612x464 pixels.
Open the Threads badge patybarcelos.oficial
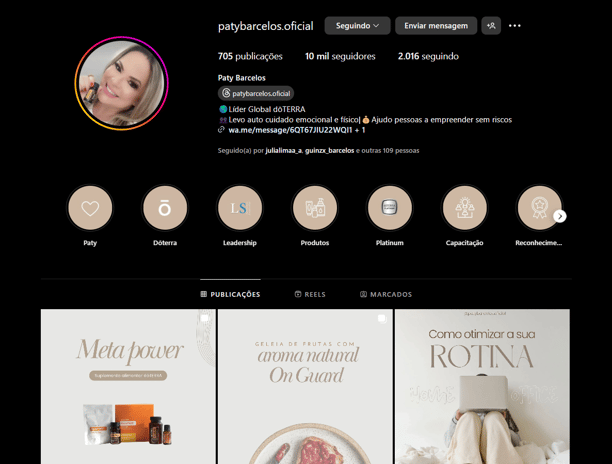click(256, 93)
